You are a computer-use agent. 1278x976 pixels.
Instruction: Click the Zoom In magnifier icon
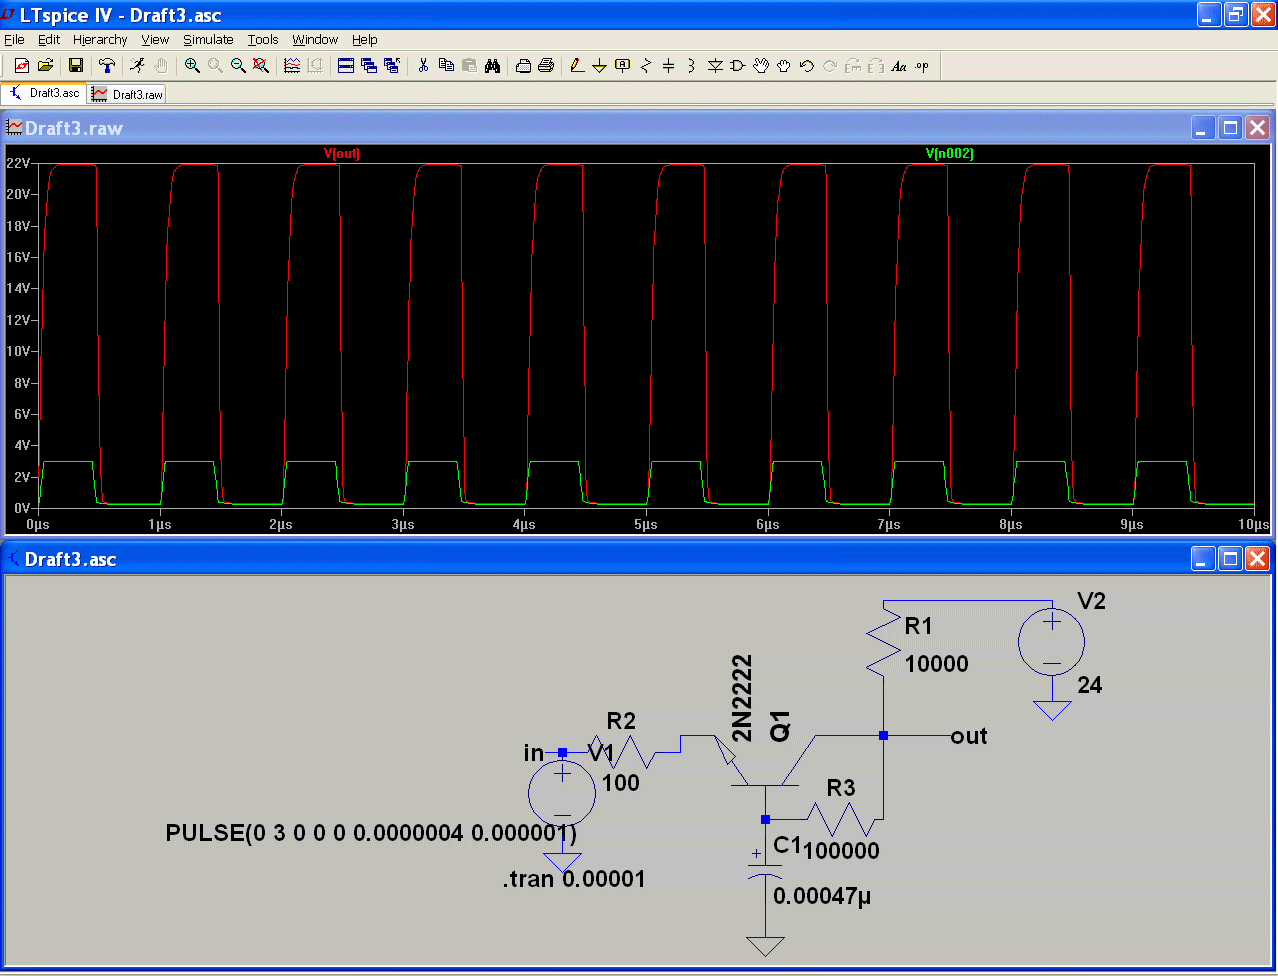191,66
